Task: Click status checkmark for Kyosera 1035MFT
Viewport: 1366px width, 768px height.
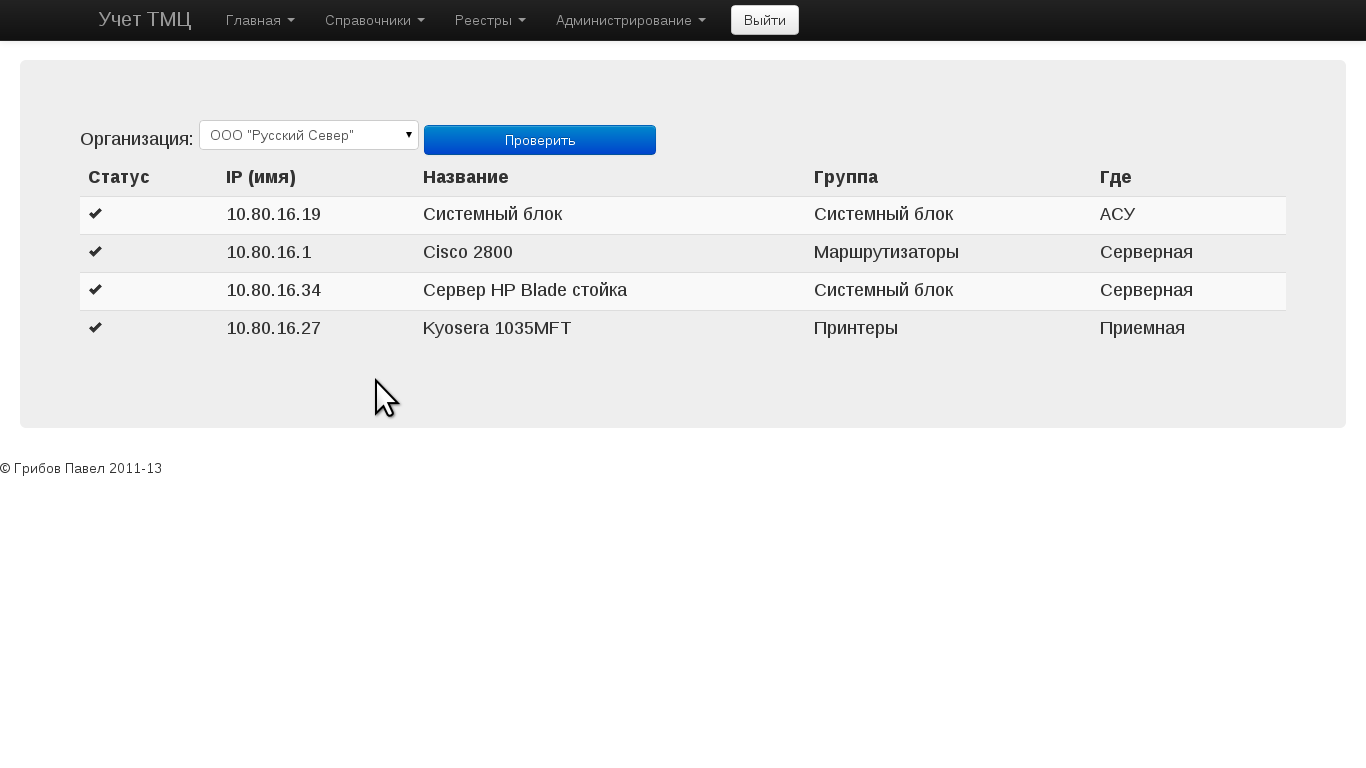Action: pyautogui.click(x=95, y=328)
